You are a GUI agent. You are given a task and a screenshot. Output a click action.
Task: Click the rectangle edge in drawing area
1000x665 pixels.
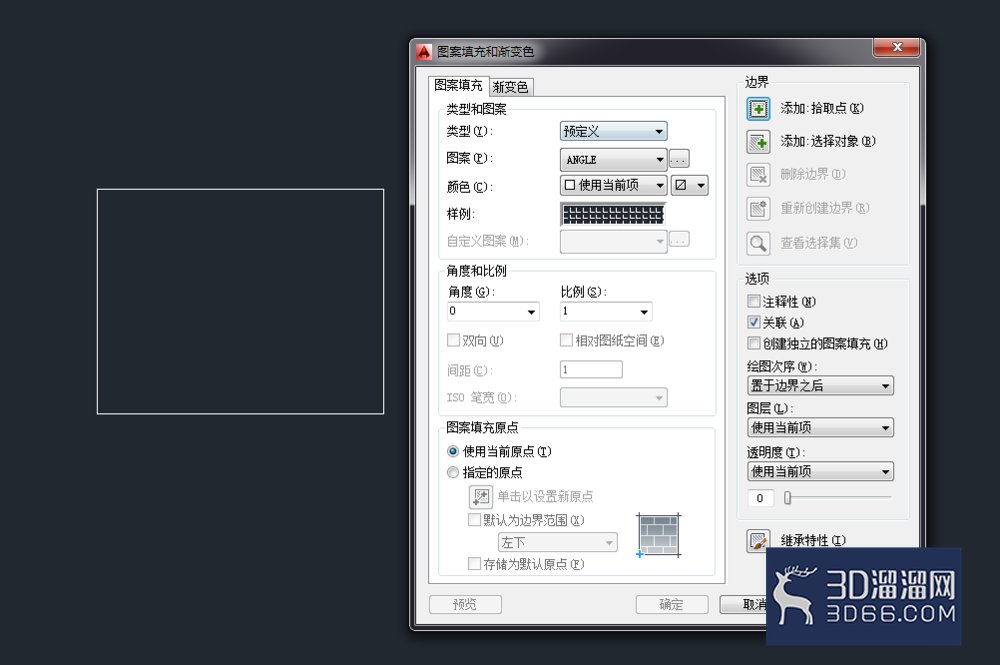coord(240,189)
